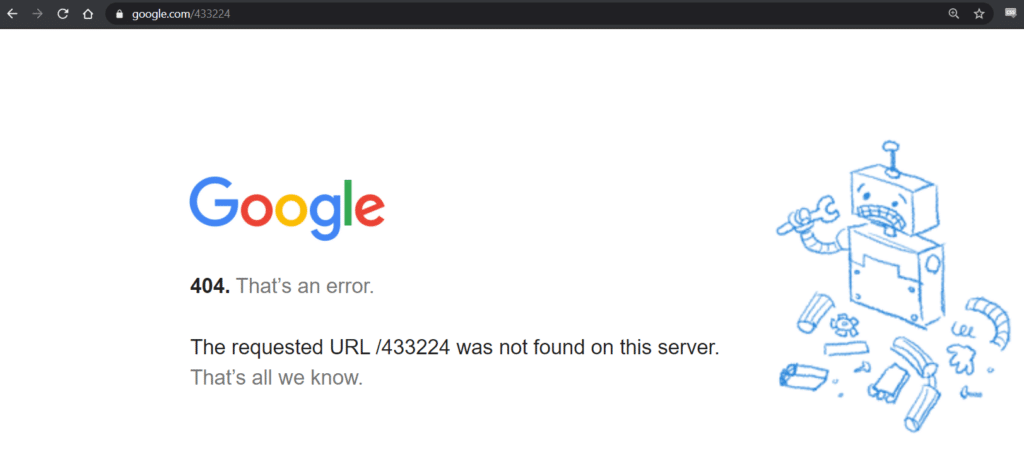View site information via the padlock icon
The width and height of the screenshot is (1024, 449).
pyautogui.click(x=119, y=14)
